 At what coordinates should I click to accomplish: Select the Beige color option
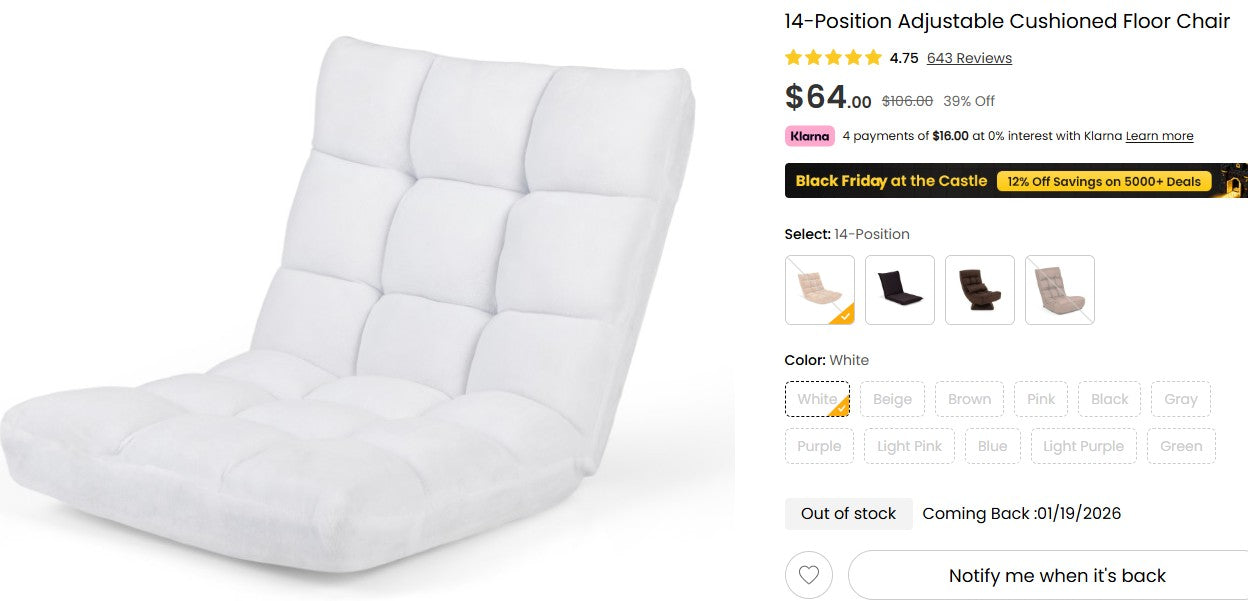(892, 398)
